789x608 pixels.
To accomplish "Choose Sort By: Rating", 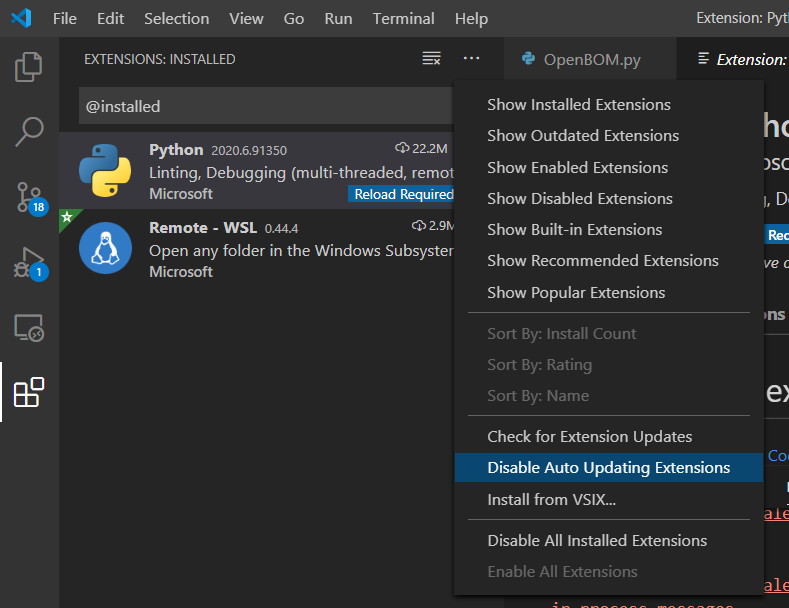I will coord(609,365).
